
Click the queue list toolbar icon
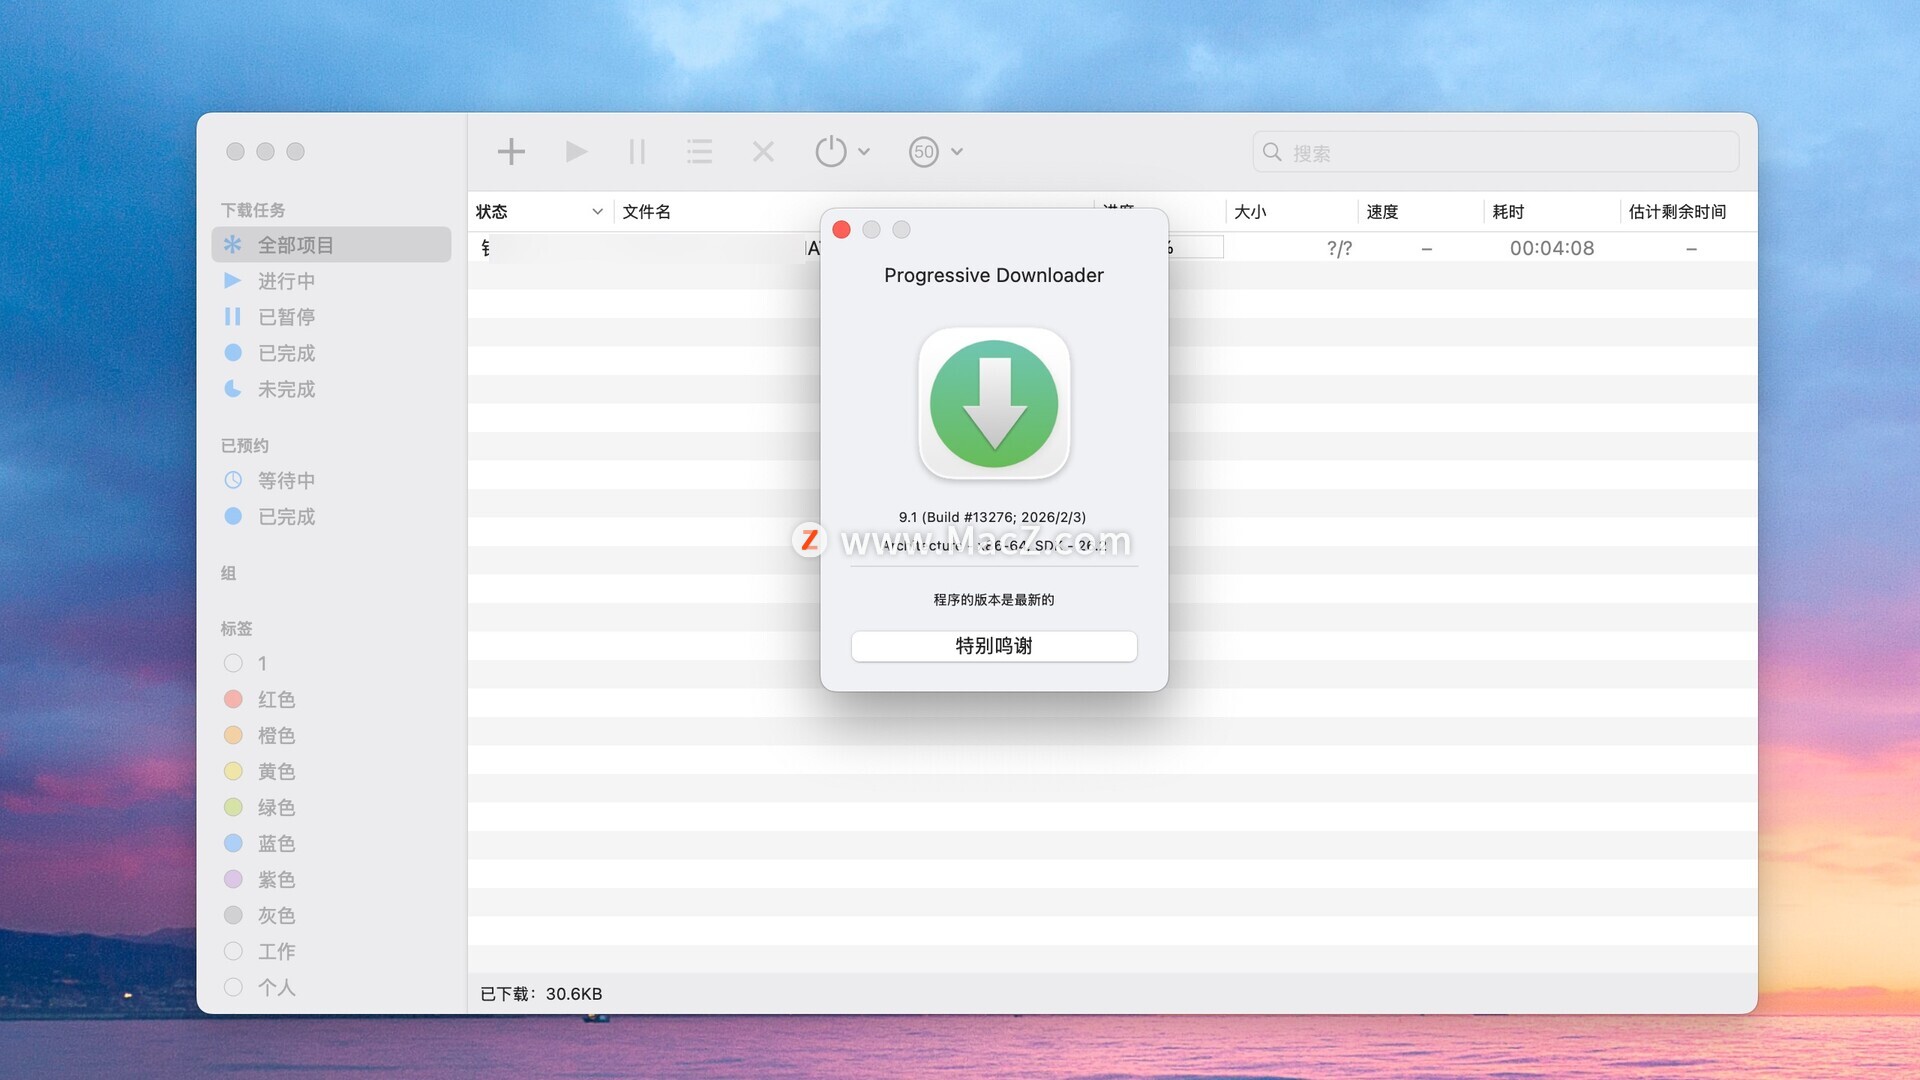coord(700,152)
